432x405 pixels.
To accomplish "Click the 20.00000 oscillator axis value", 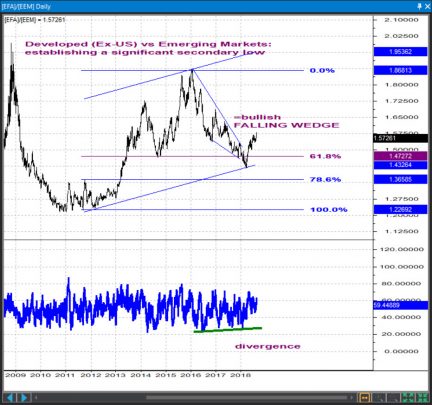I will click(x=400, y=334).
